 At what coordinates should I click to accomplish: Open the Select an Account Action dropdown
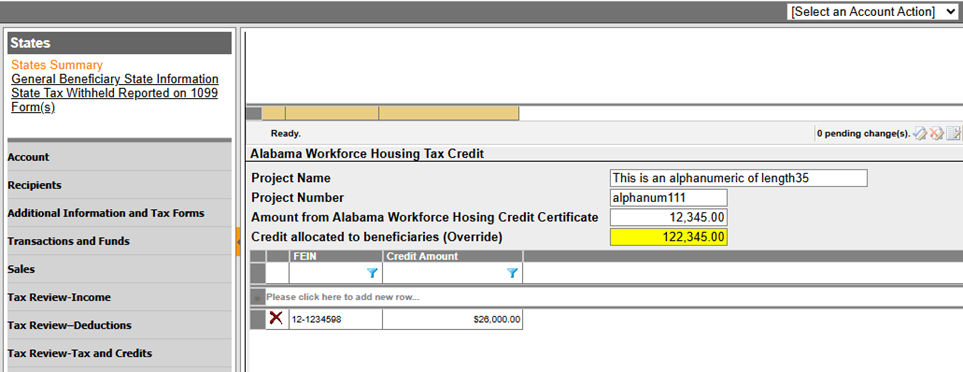tap(872, 12)
